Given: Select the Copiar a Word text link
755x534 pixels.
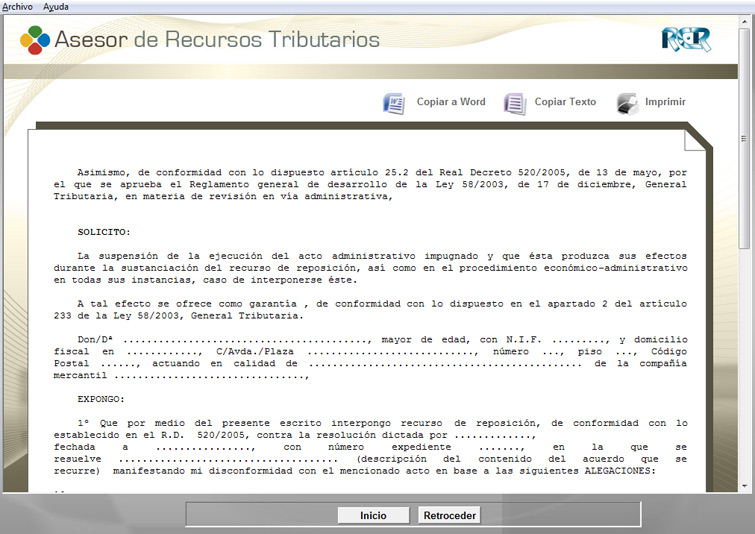Looking at the screenshot, I should (x=451, y=102).
